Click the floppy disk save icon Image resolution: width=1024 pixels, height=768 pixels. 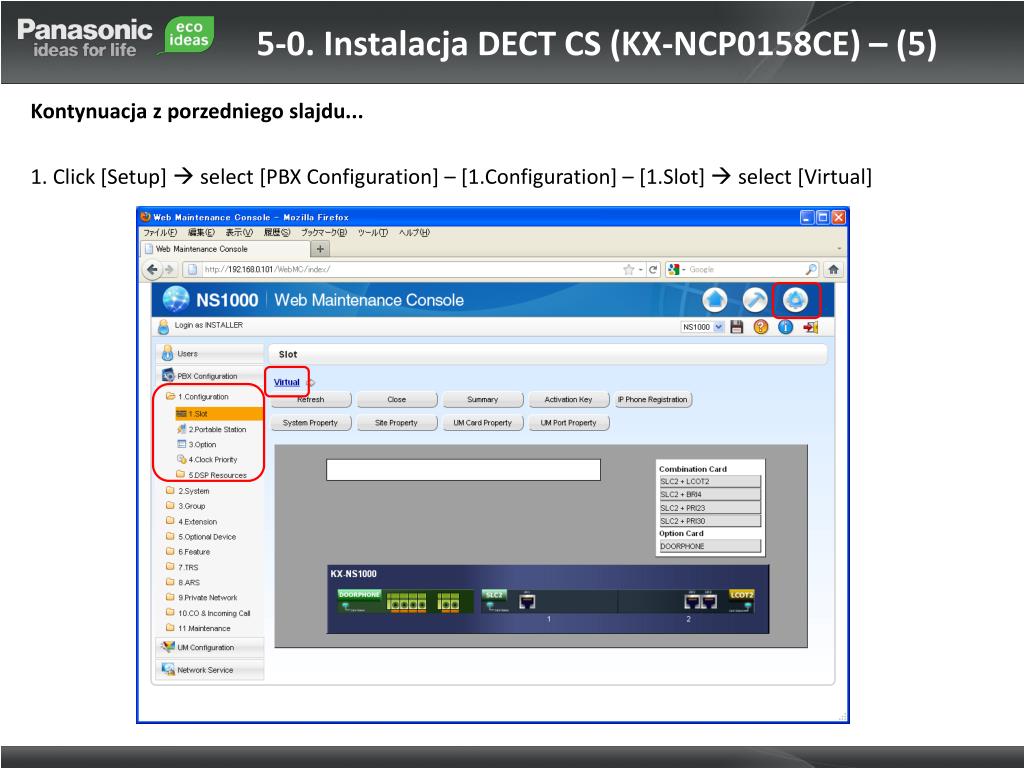pyautogui.click(x=737, y=327)
